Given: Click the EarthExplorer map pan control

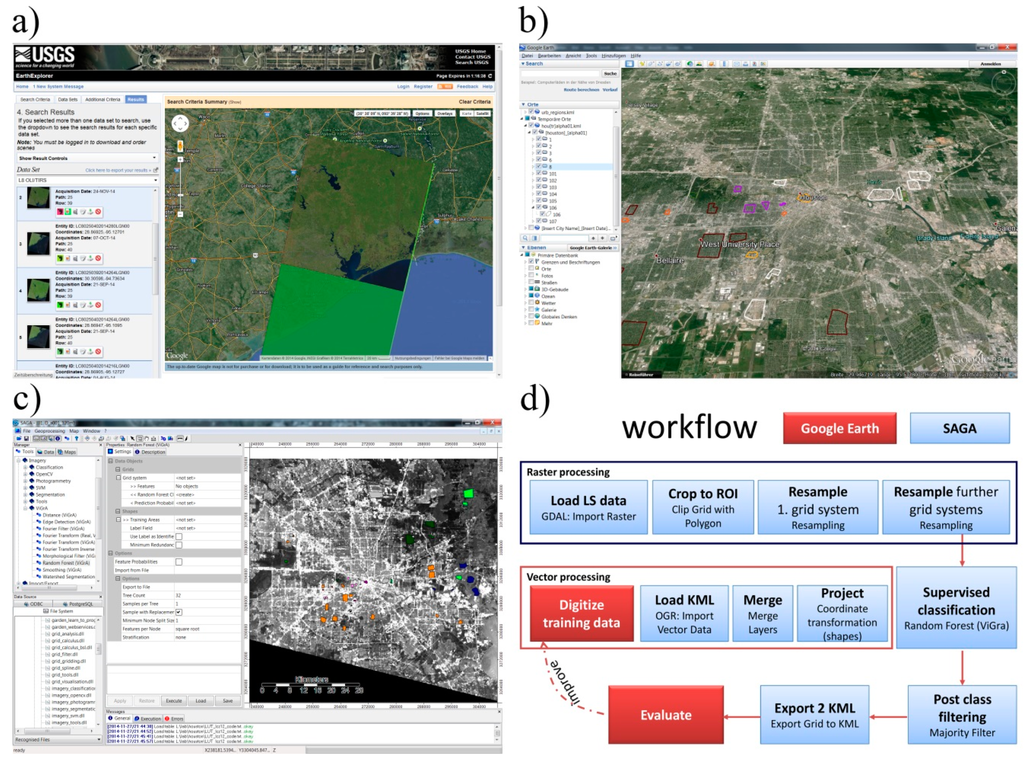Looking at the screenshot, I should pyautogui.click(x=180, y=124).
